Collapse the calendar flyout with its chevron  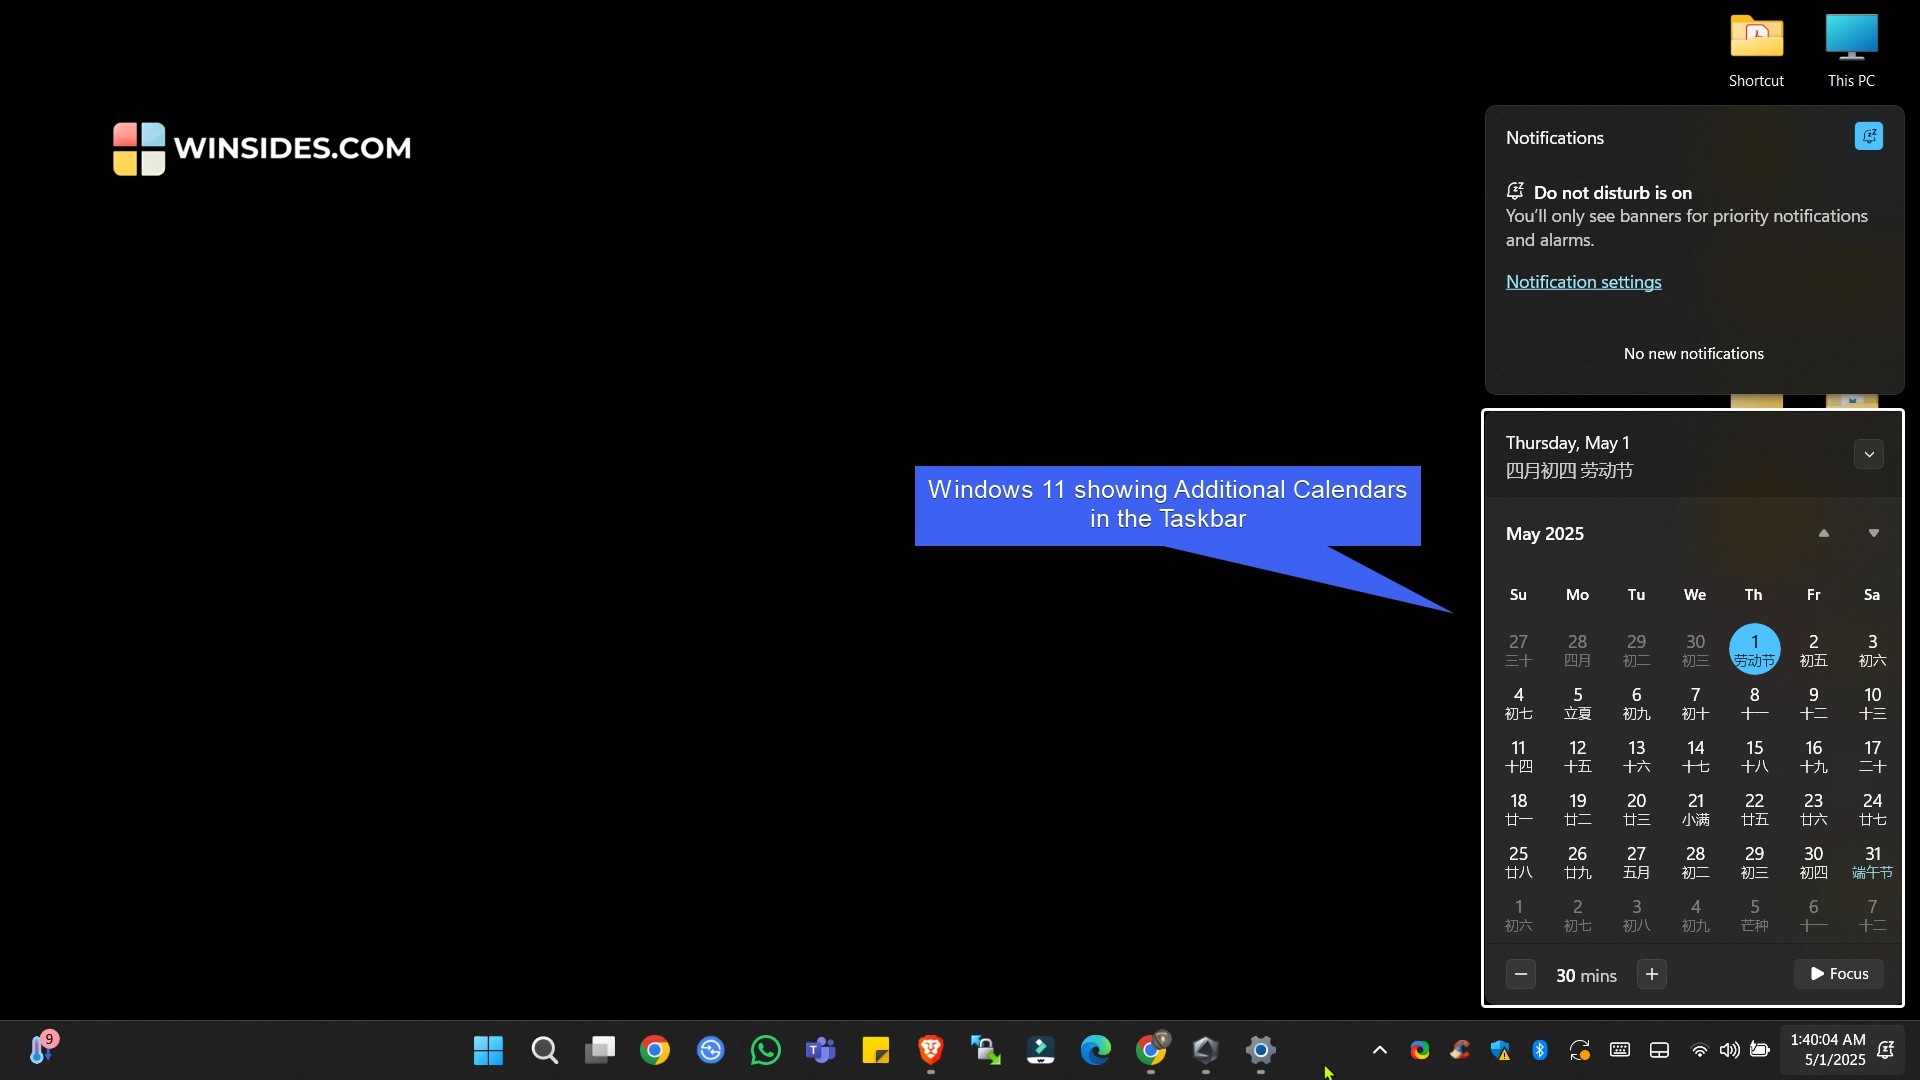point(1869,453)
